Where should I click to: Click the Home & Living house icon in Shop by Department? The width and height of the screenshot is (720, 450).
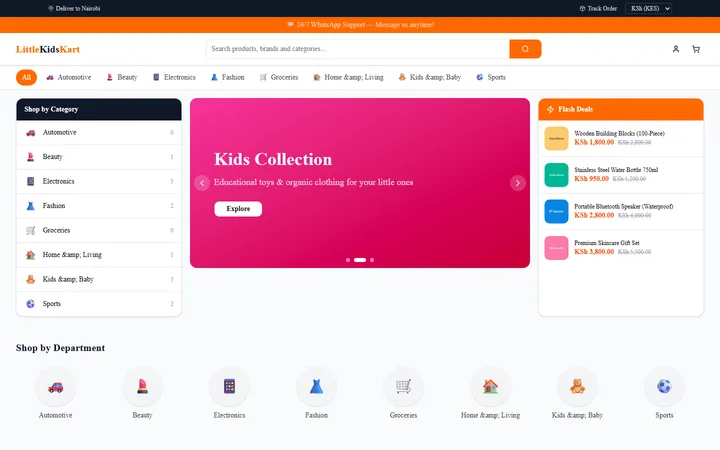490,387
